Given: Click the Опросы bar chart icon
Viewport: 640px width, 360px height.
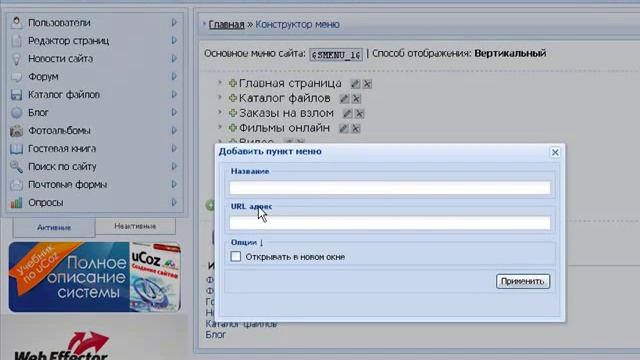Looking at the screenshot, I should click(x=16, y=202).
